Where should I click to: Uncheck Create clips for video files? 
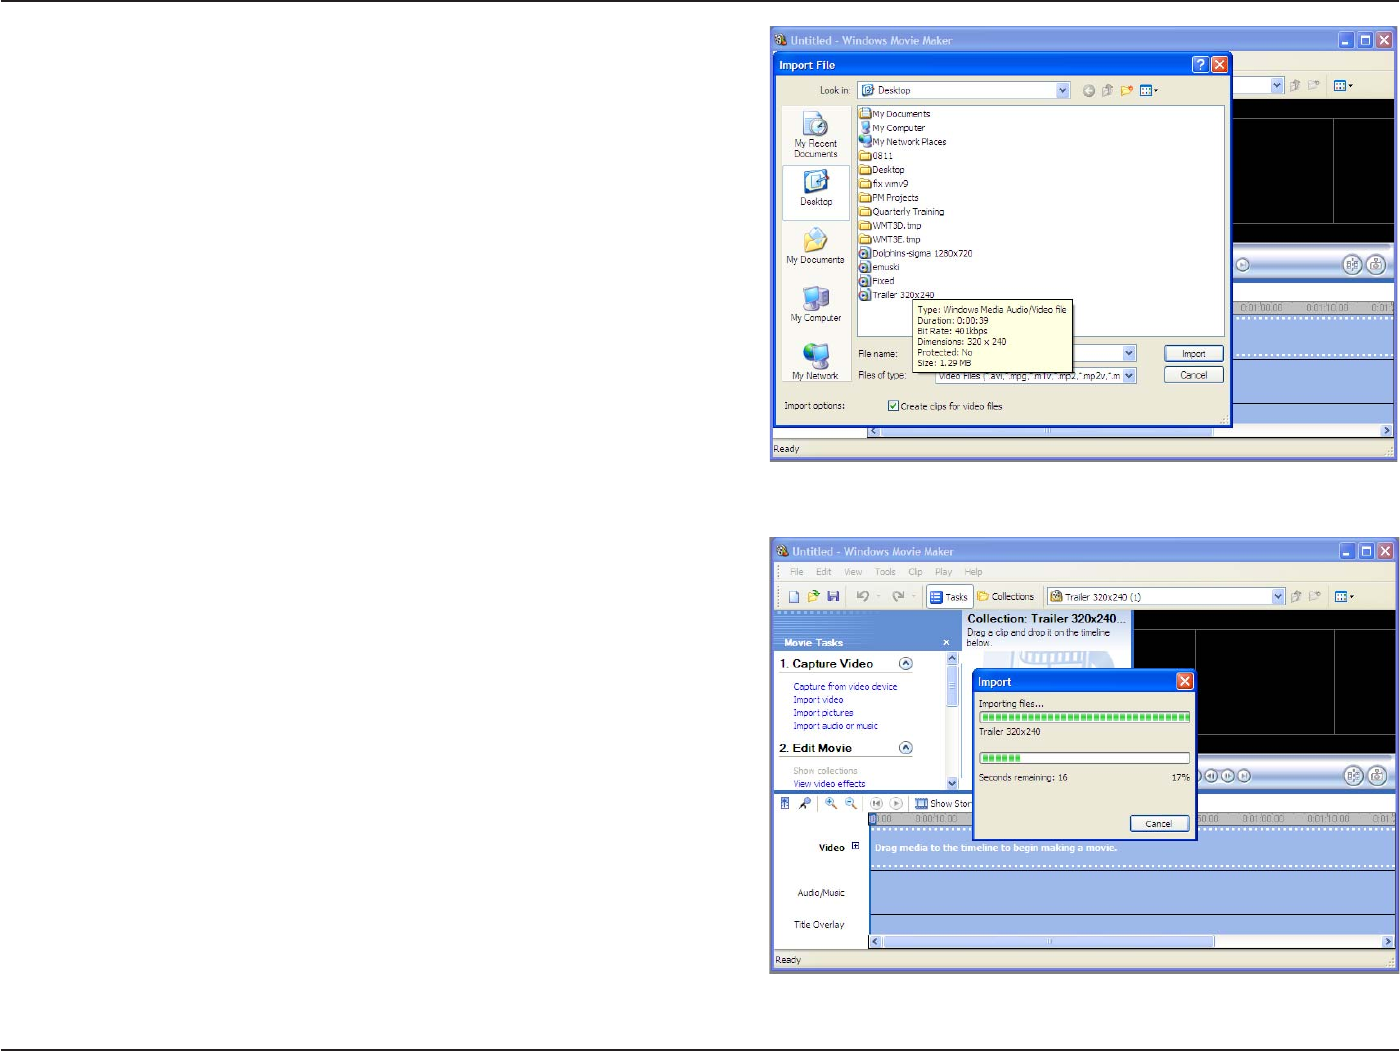click(x=893, y=406)
